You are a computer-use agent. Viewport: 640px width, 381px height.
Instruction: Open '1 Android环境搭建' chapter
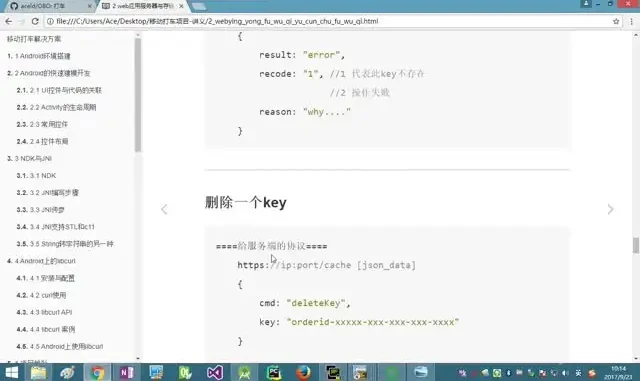39,56
